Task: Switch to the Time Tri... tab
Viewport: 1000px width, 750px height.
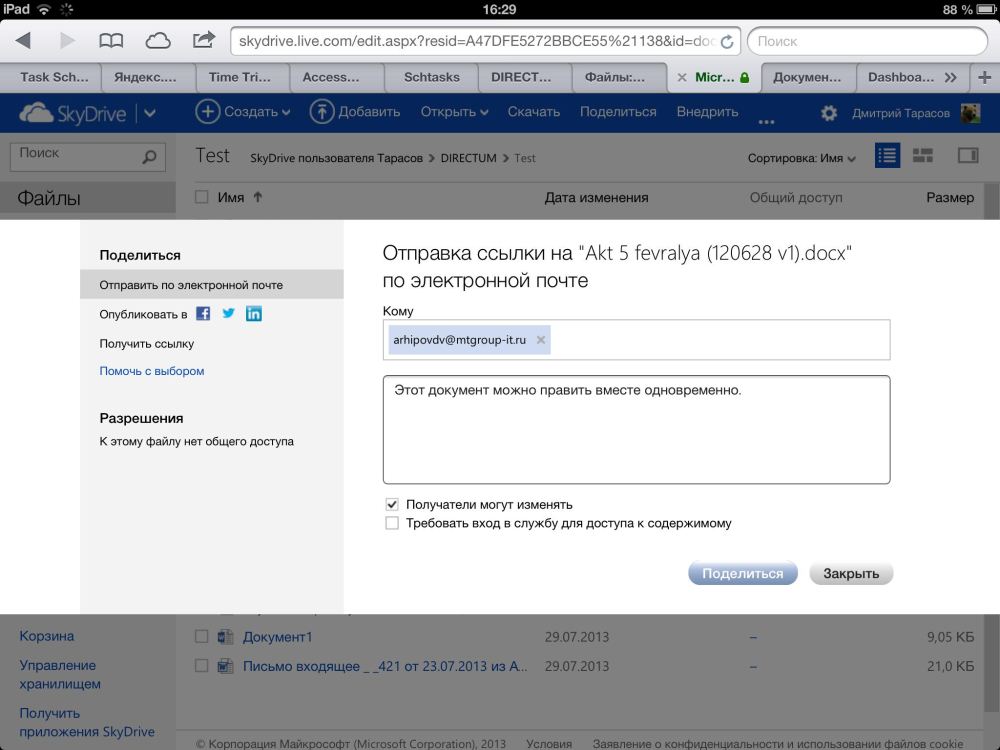Action: [x=240, y=77]
